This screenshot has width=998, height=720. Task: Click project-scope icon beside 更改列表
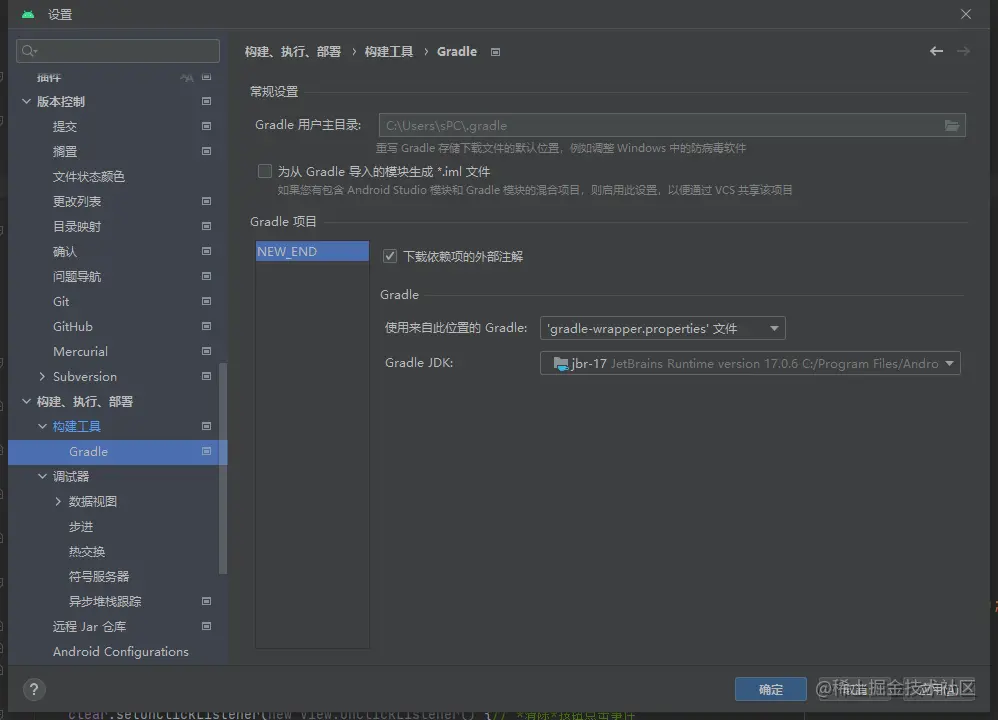pos(206,201)
